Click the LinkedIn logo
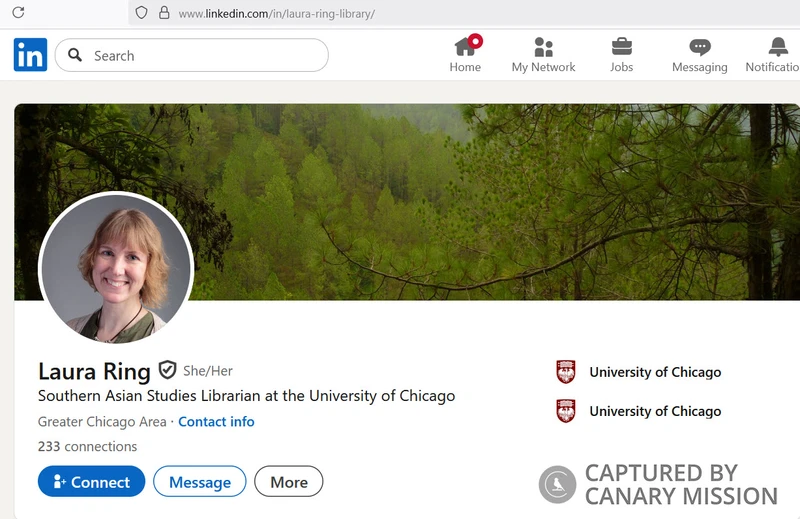This screenshot has height=519, width=800. pos(31,55)
